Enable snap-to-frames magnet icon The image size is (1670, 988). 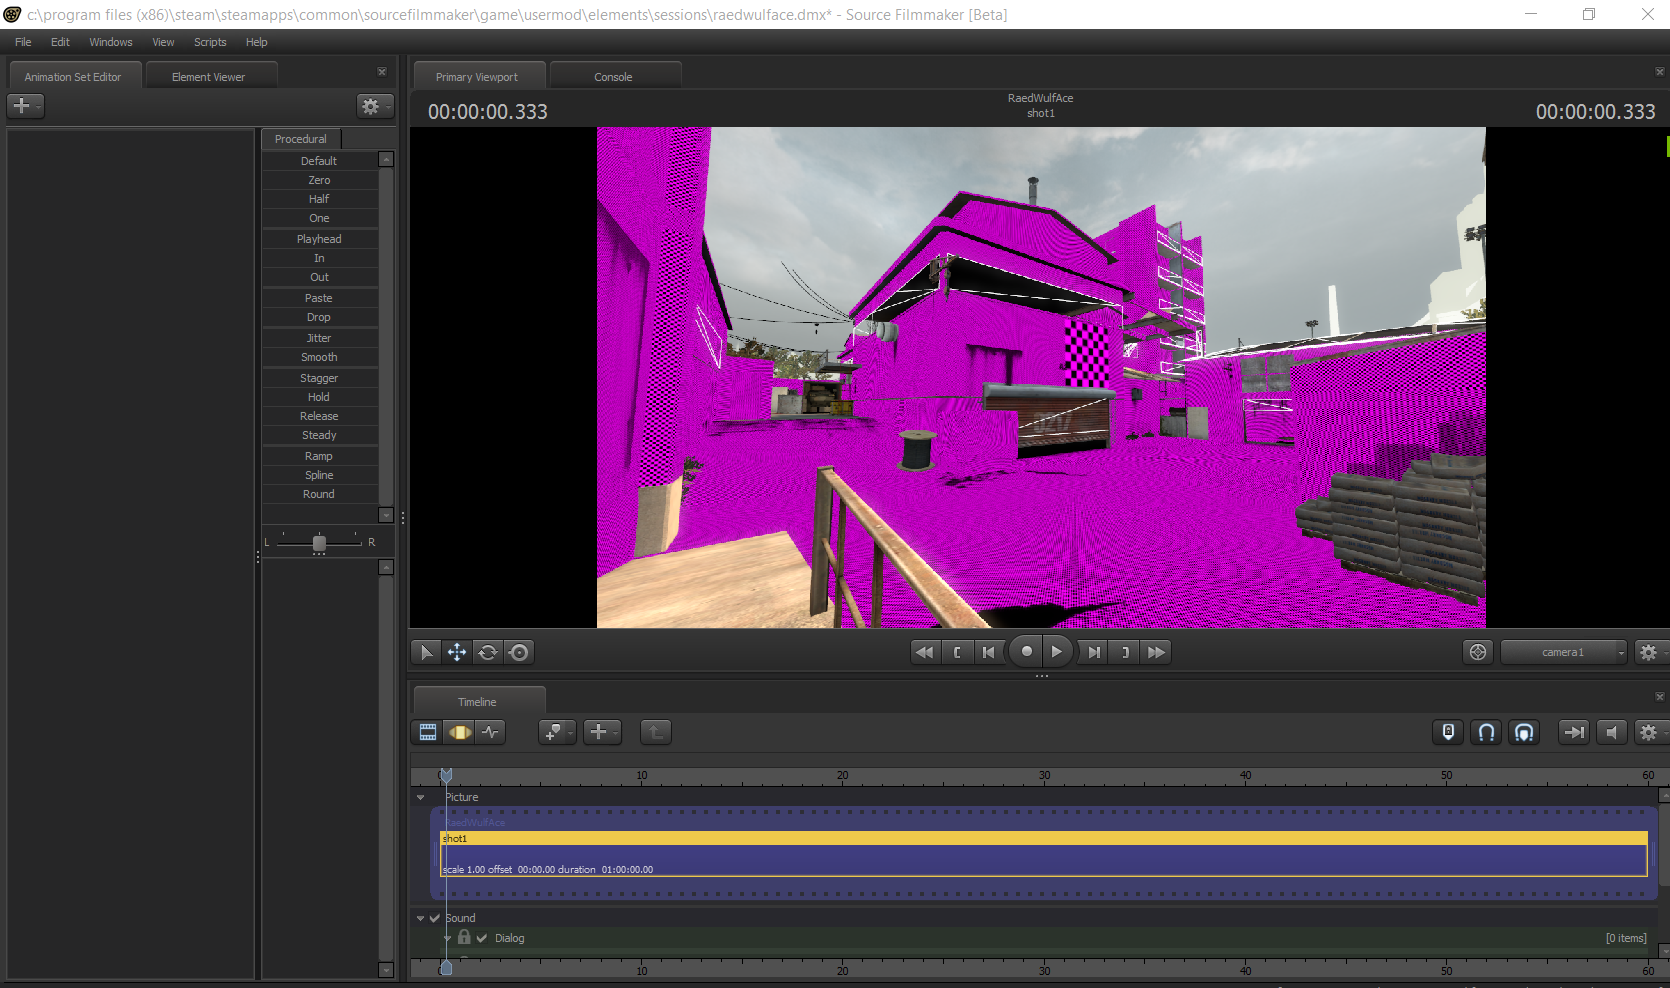[1486, 732]
